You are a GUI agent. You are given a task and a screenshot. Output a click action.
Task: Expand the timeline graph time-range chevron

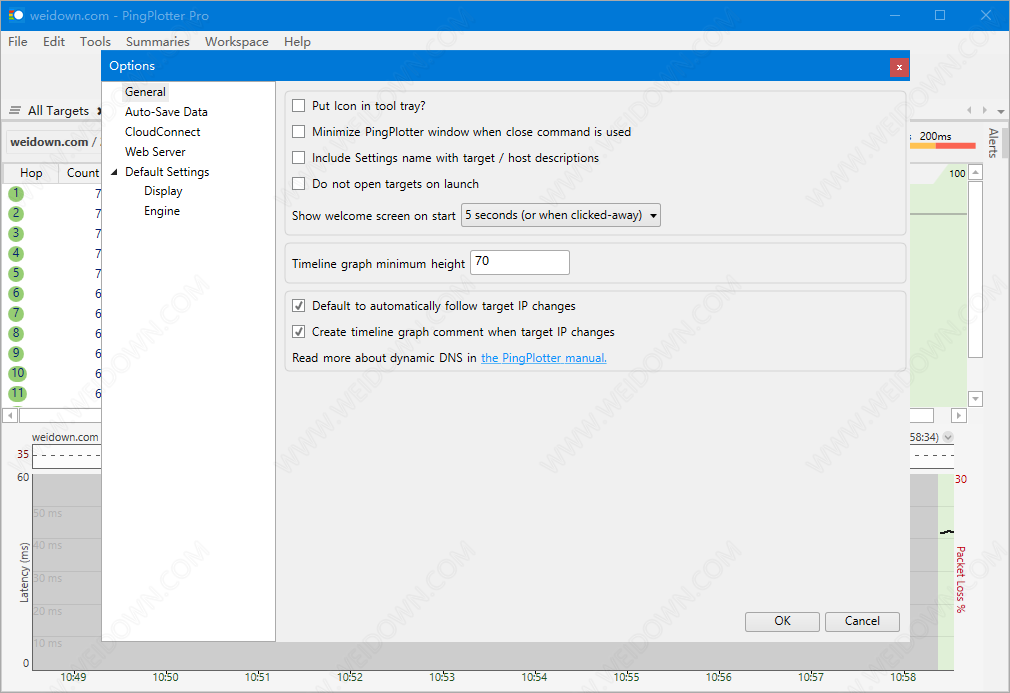948,437
